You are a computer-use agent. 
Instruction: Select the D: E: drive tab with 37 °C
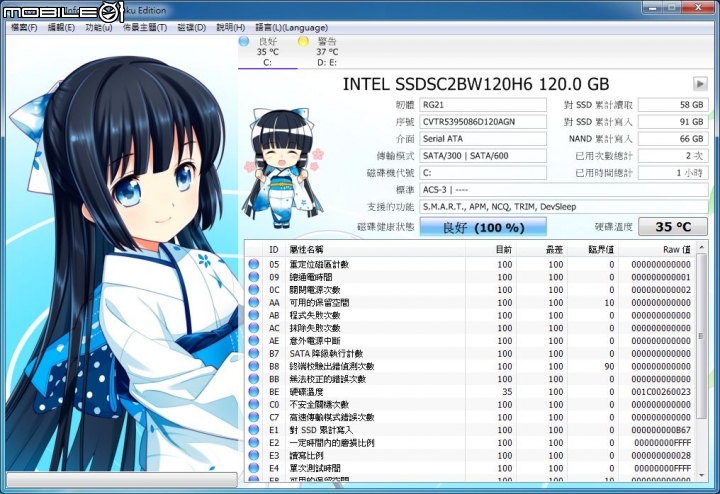coord(327,52)
